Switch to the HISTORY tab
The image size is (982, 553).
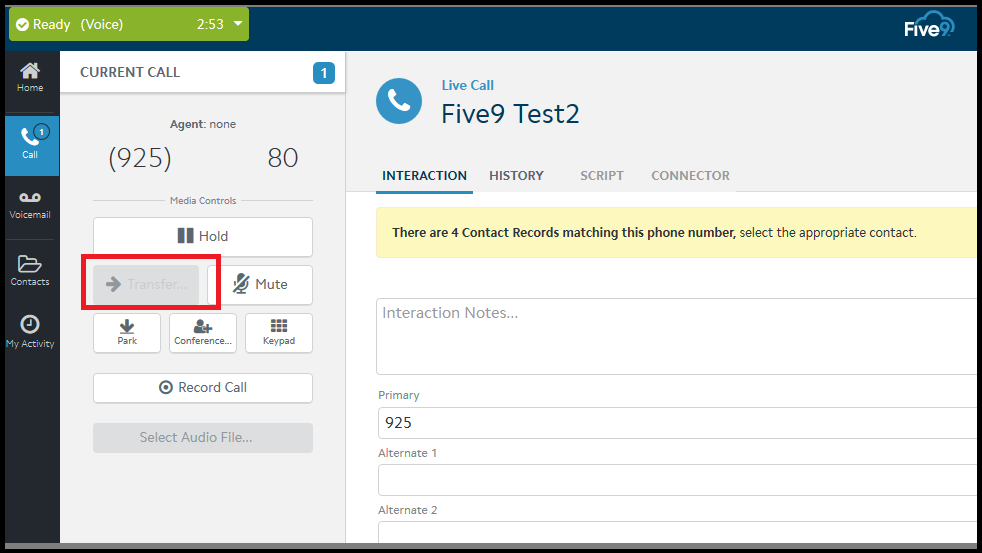pyautogui.click(x=516, y=176)
